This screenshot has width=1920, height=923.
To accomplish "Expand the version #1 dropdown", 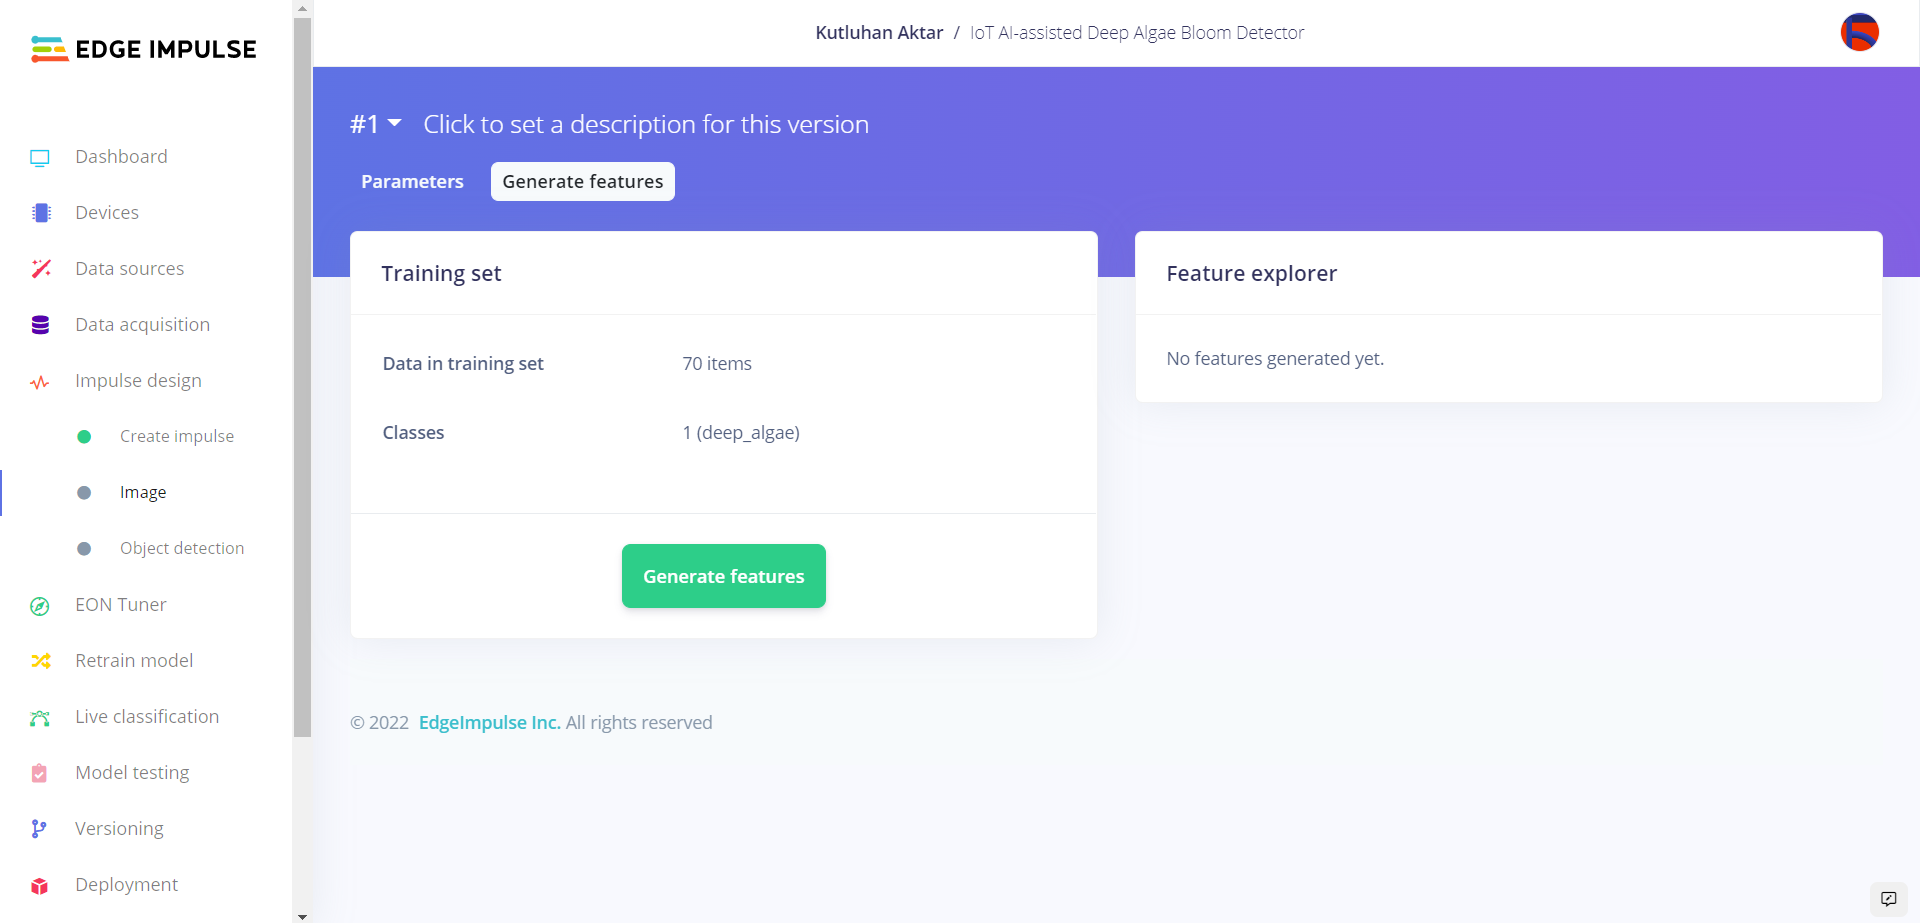I will point(376,124).
